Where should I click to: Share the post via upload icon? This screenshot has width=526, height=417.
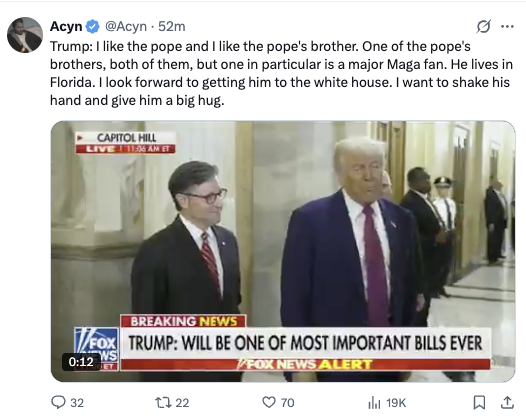508,402
